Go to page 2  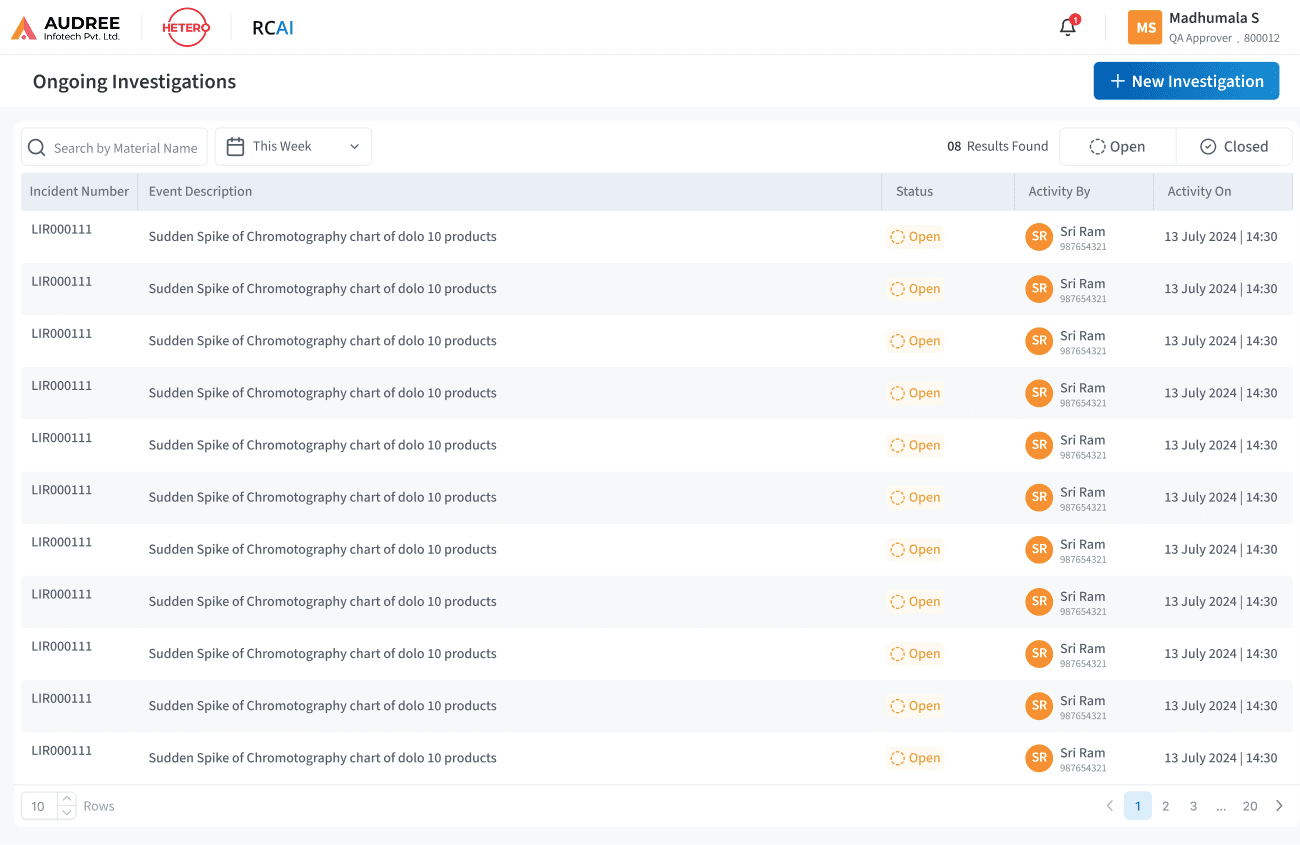click(1165, 806)
